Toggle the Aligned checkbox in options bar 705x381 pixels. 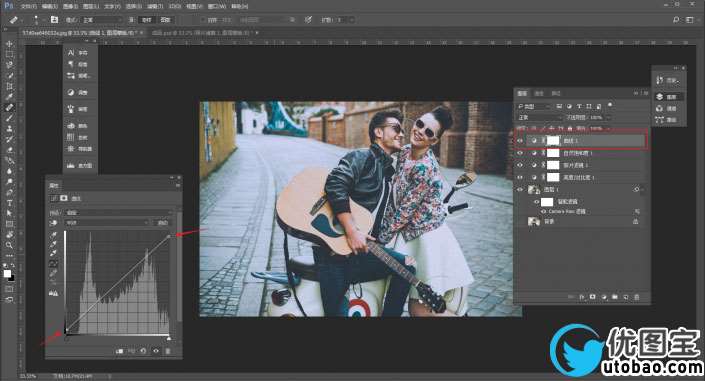[x=202, y=20]
